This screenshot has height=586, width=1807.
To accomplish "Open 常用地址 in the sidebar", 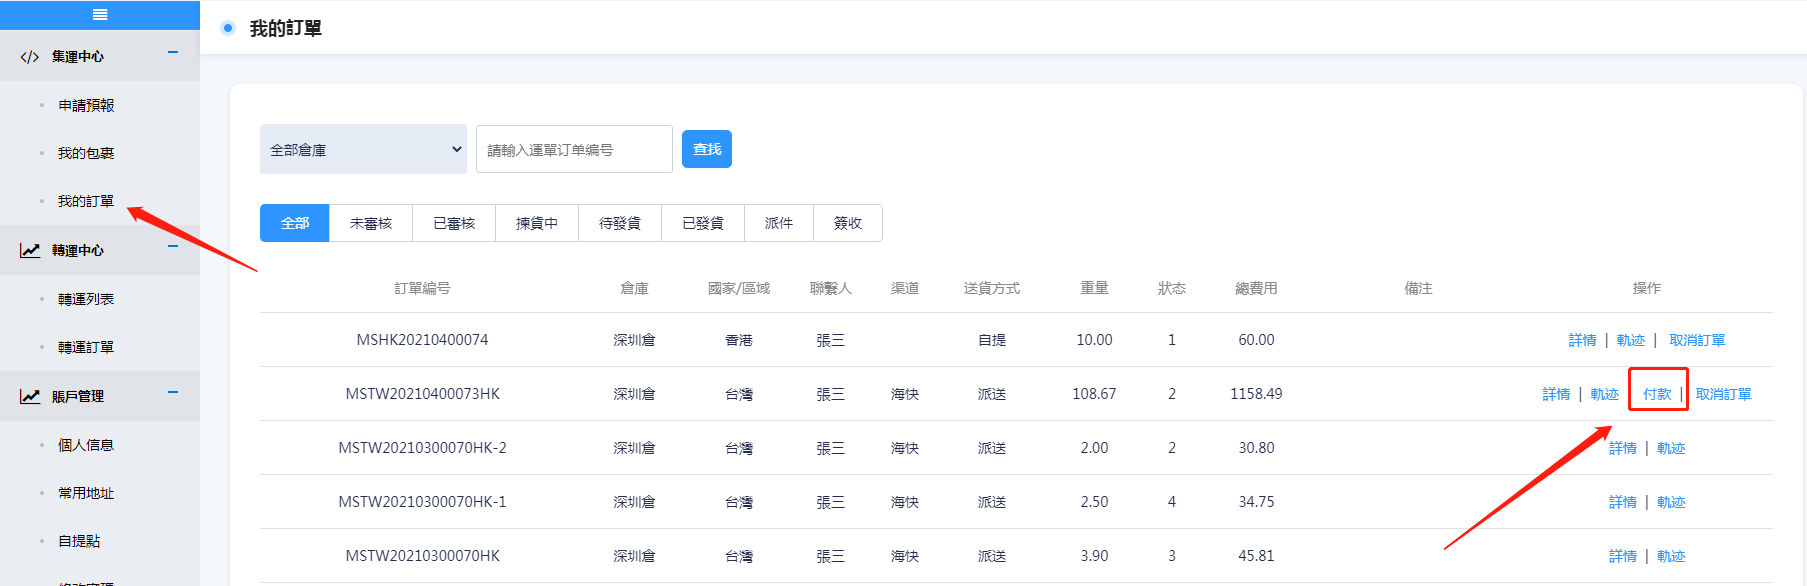I will click(x=86, y=493).
